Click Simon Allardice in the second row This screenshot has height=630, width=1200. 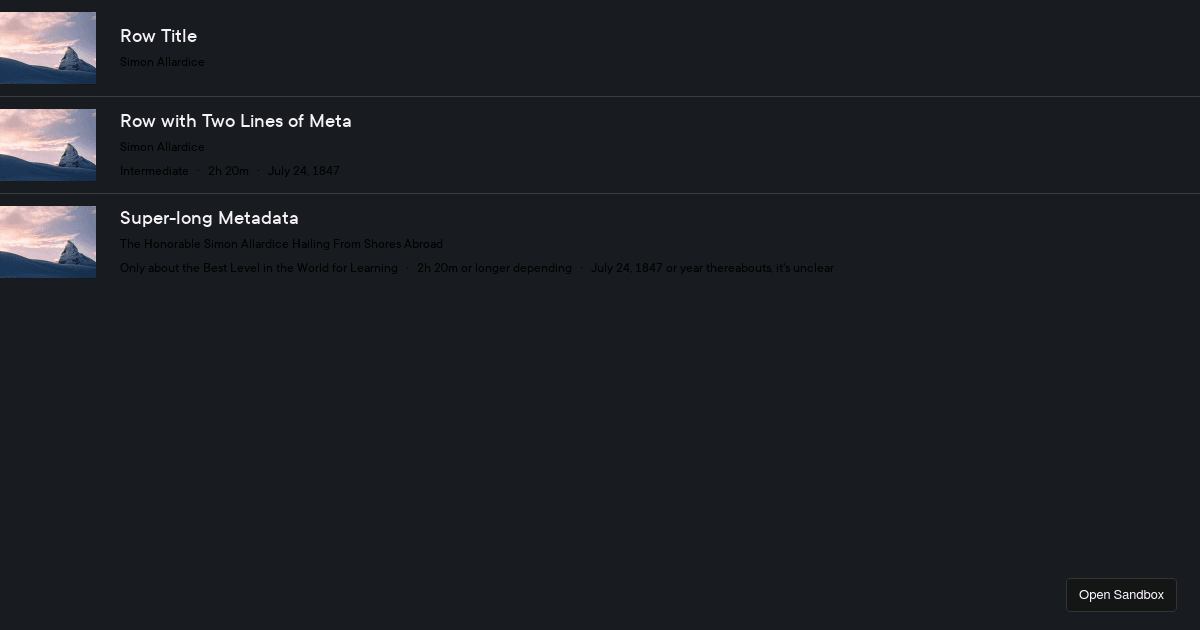click(x=162, y=147)
